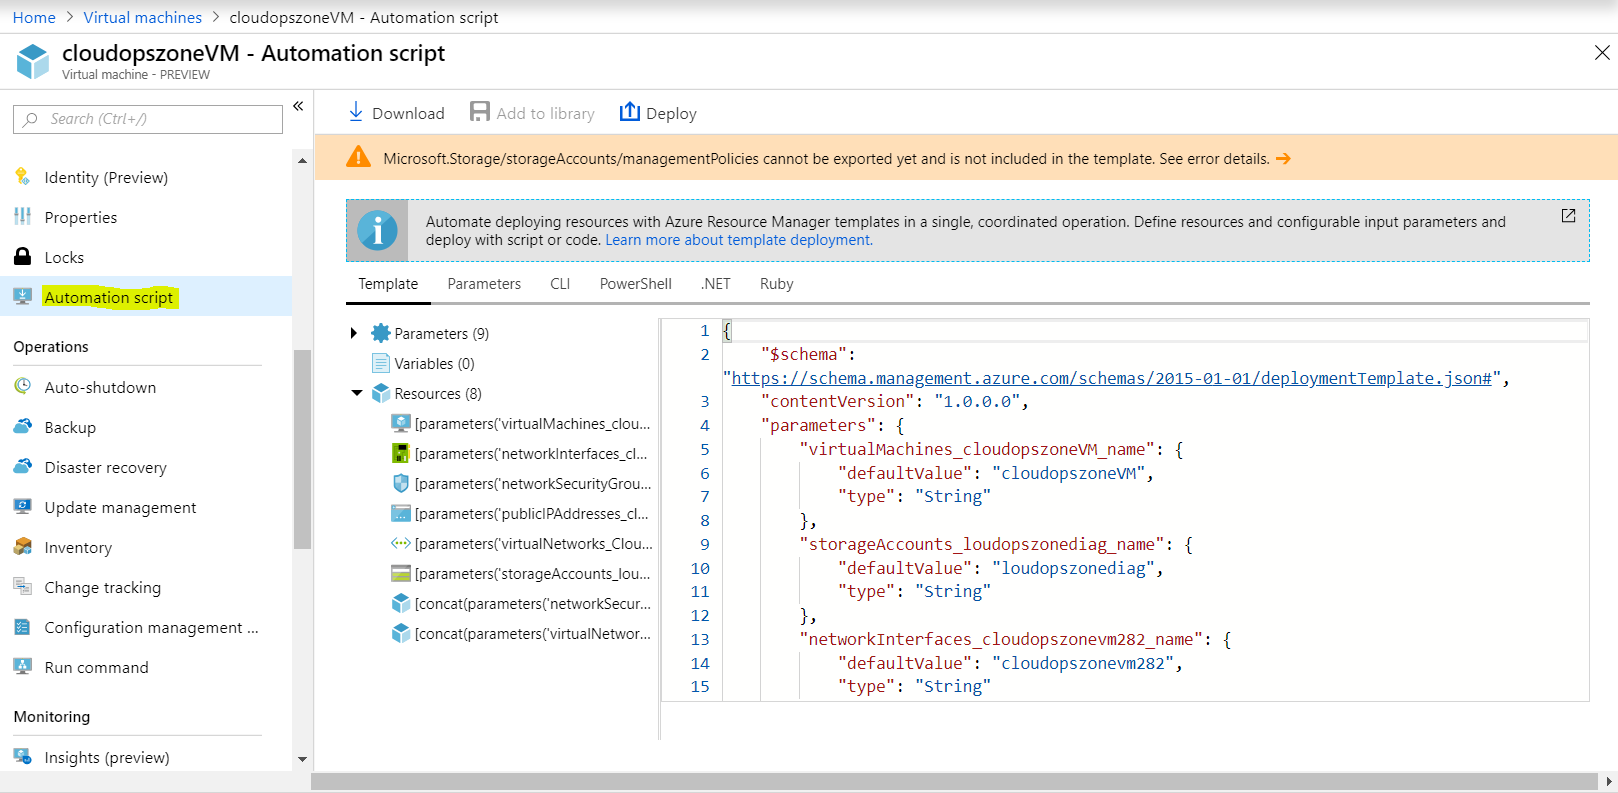
Task: Click the Run command icon
Action: tap(22, 666)
